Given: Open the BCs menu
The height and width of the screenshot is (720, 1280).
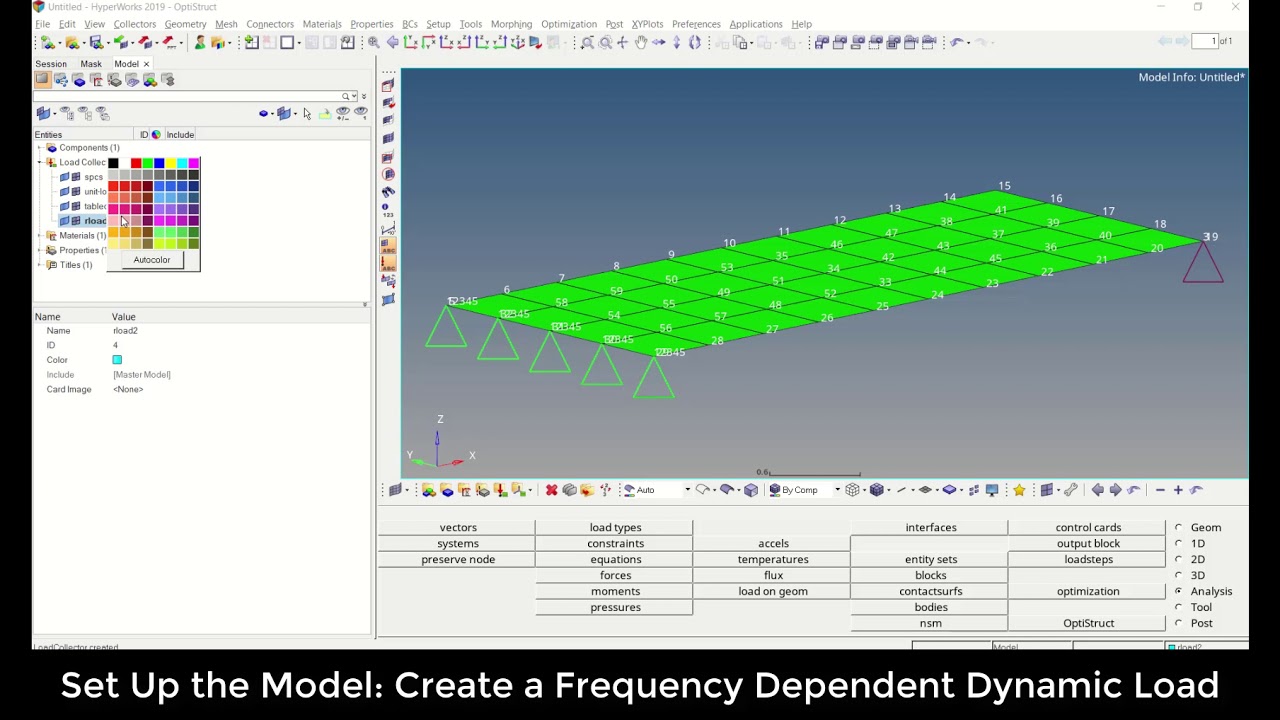Looking at the screenshot, I should (410, 24).
